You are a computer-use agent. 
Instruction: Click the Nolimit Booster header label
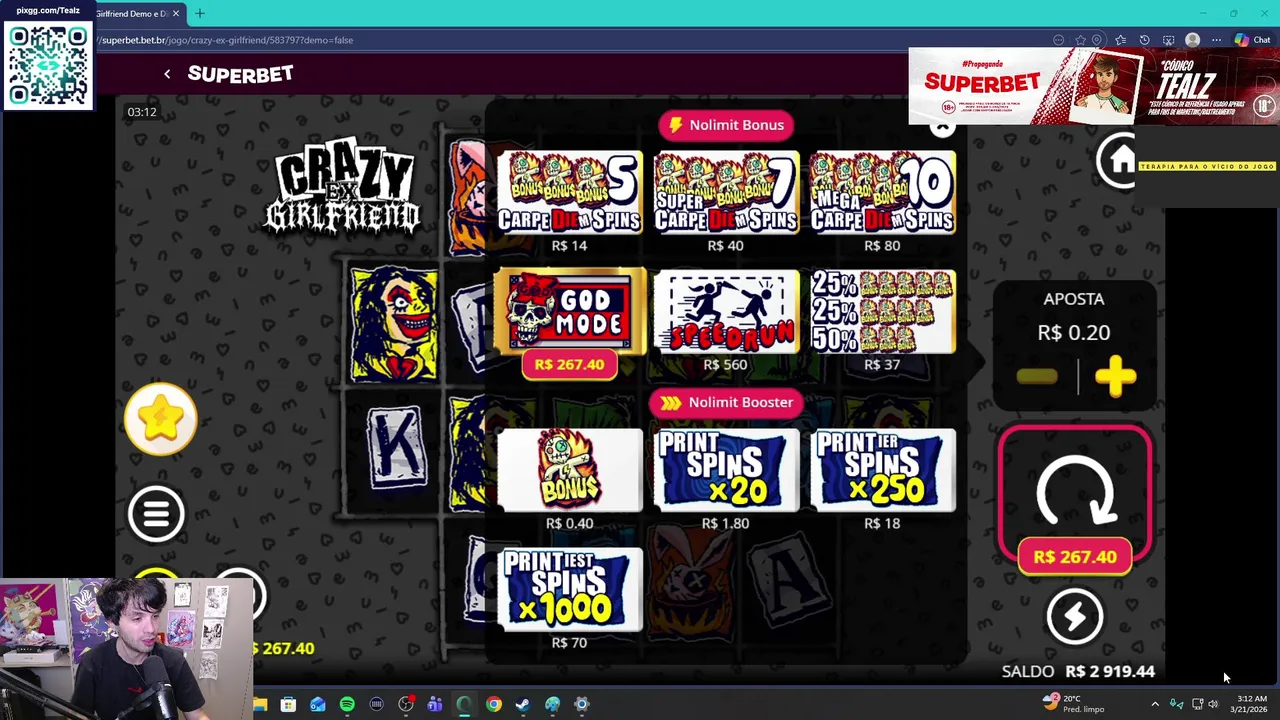coord(726,402)
